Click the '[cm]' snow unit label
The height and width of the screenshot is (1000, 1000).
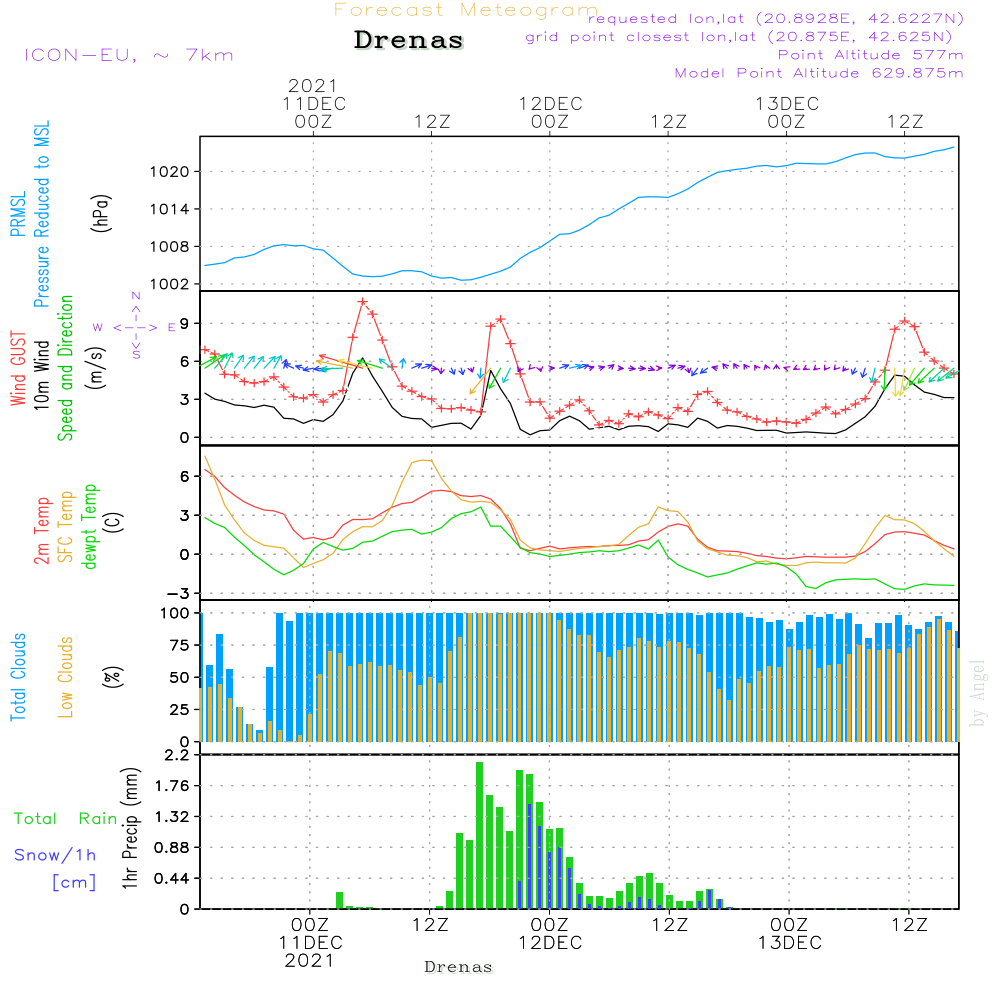(x=74, y=883)
